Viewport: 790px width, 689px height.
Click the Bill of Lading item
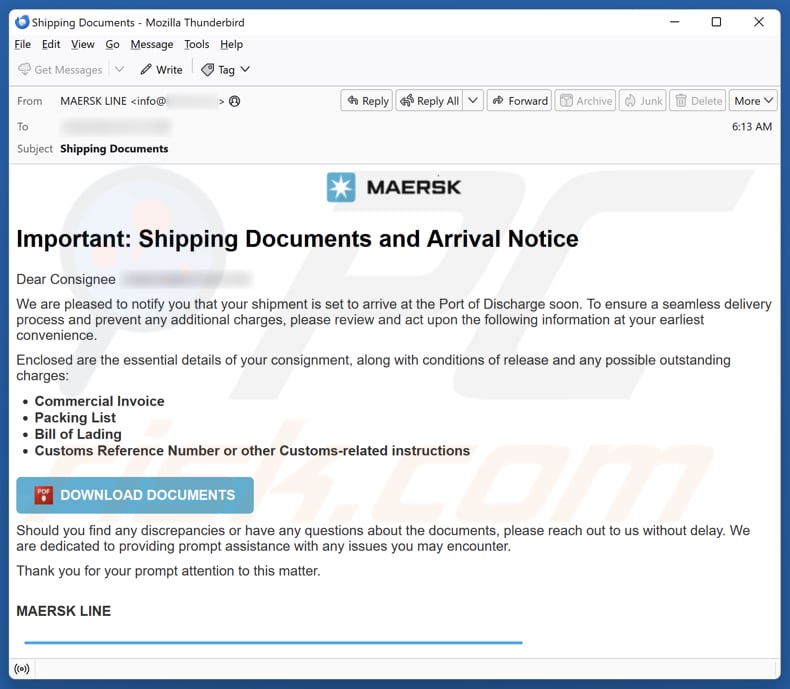point(78,434)
